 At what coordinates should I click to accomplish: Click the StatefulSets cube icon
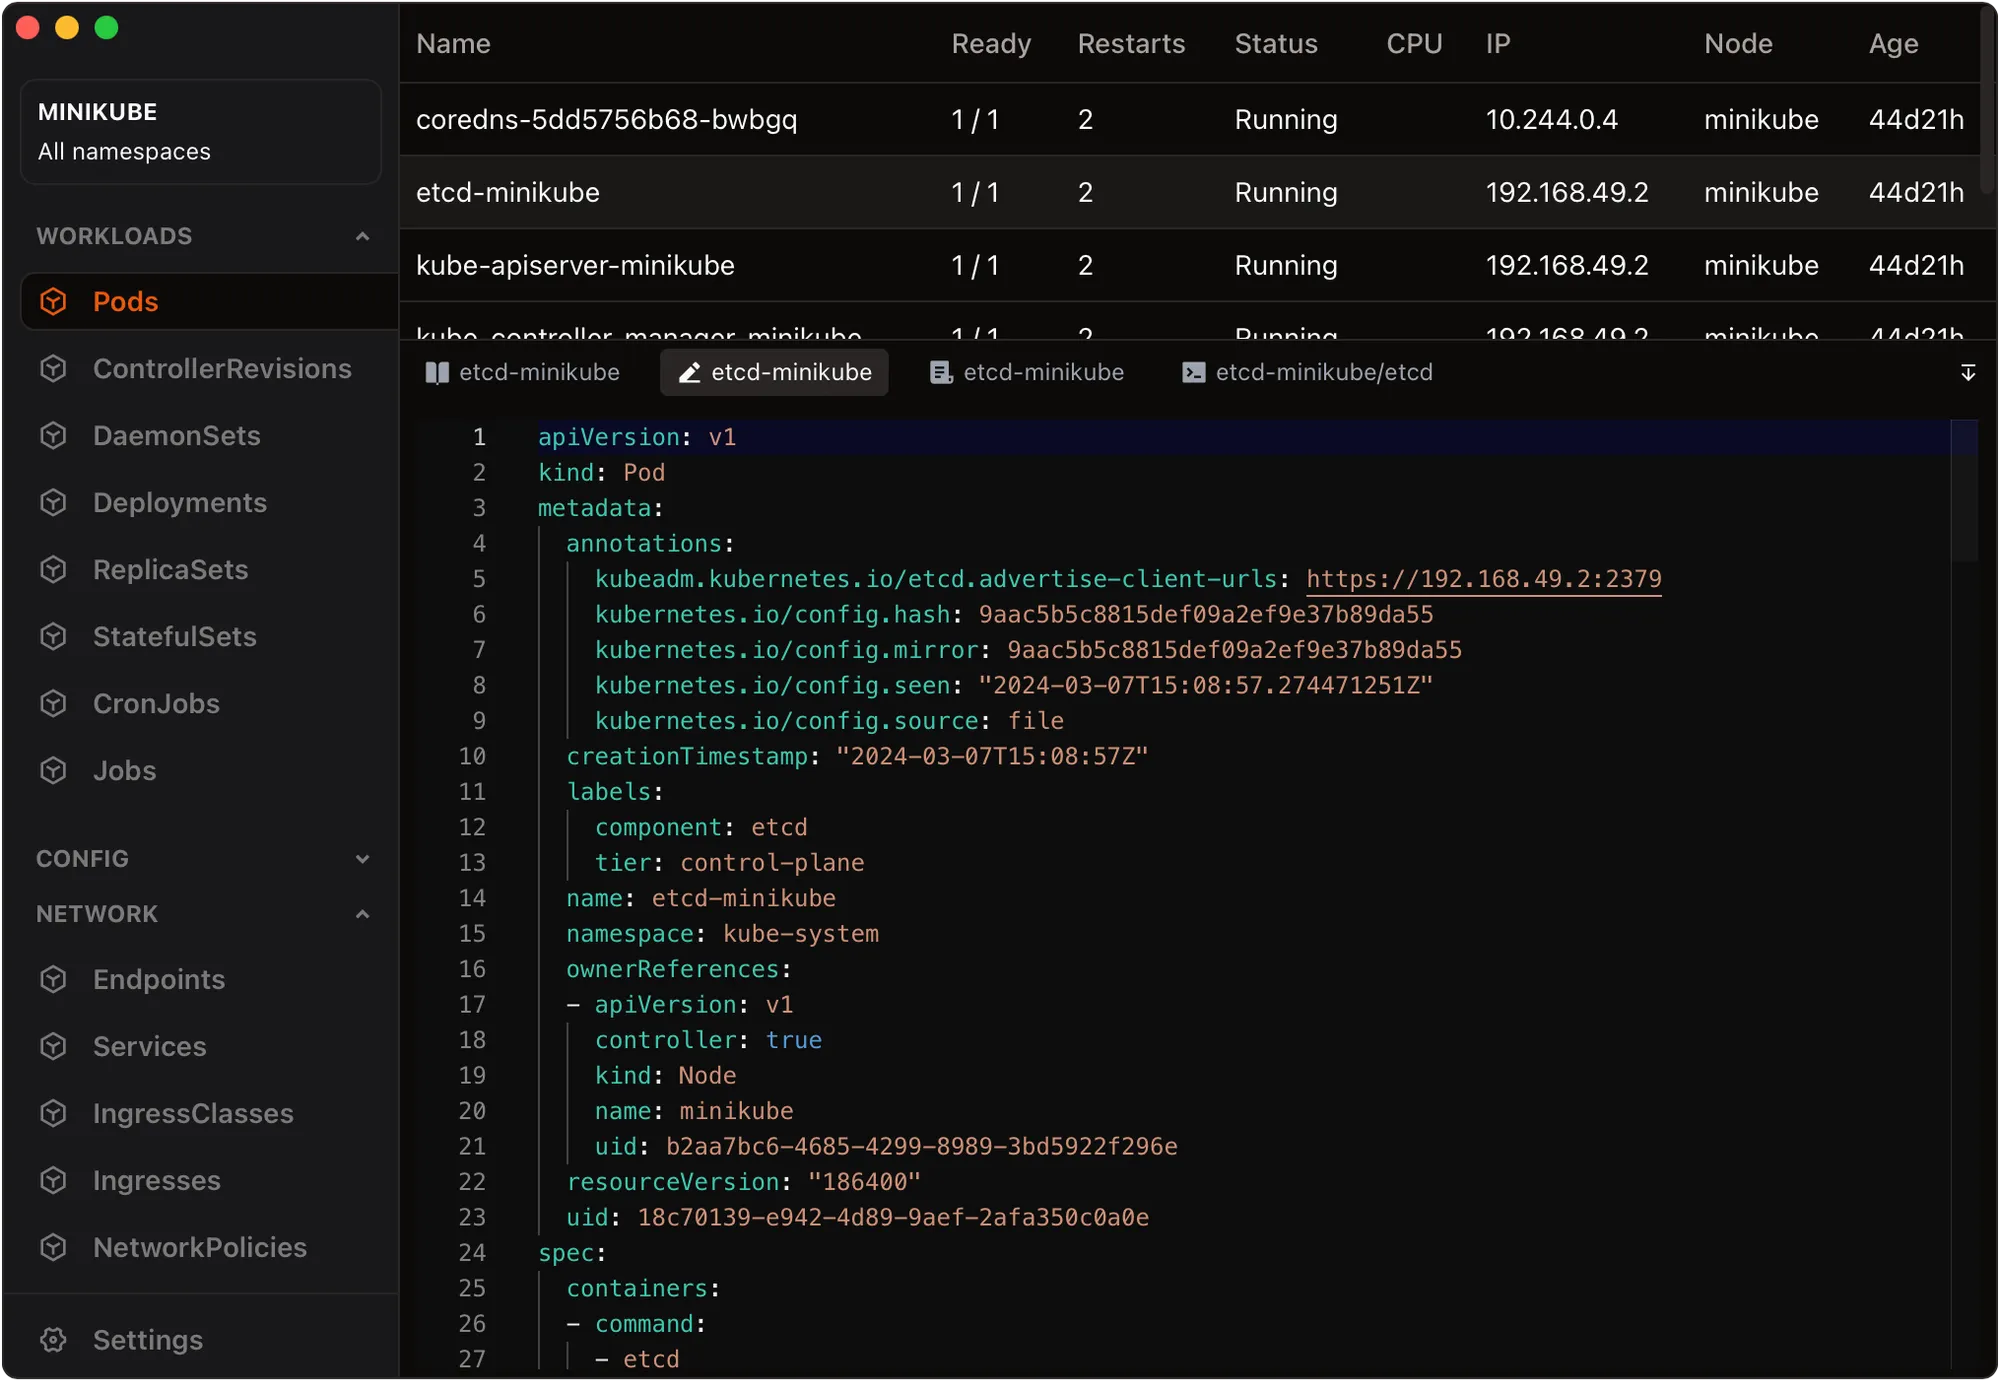(x=54, y=636)
